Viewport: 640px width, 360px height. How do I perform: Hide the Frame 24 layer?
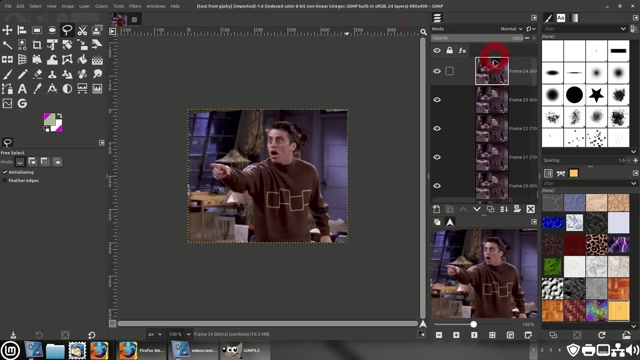click(437, 71)
